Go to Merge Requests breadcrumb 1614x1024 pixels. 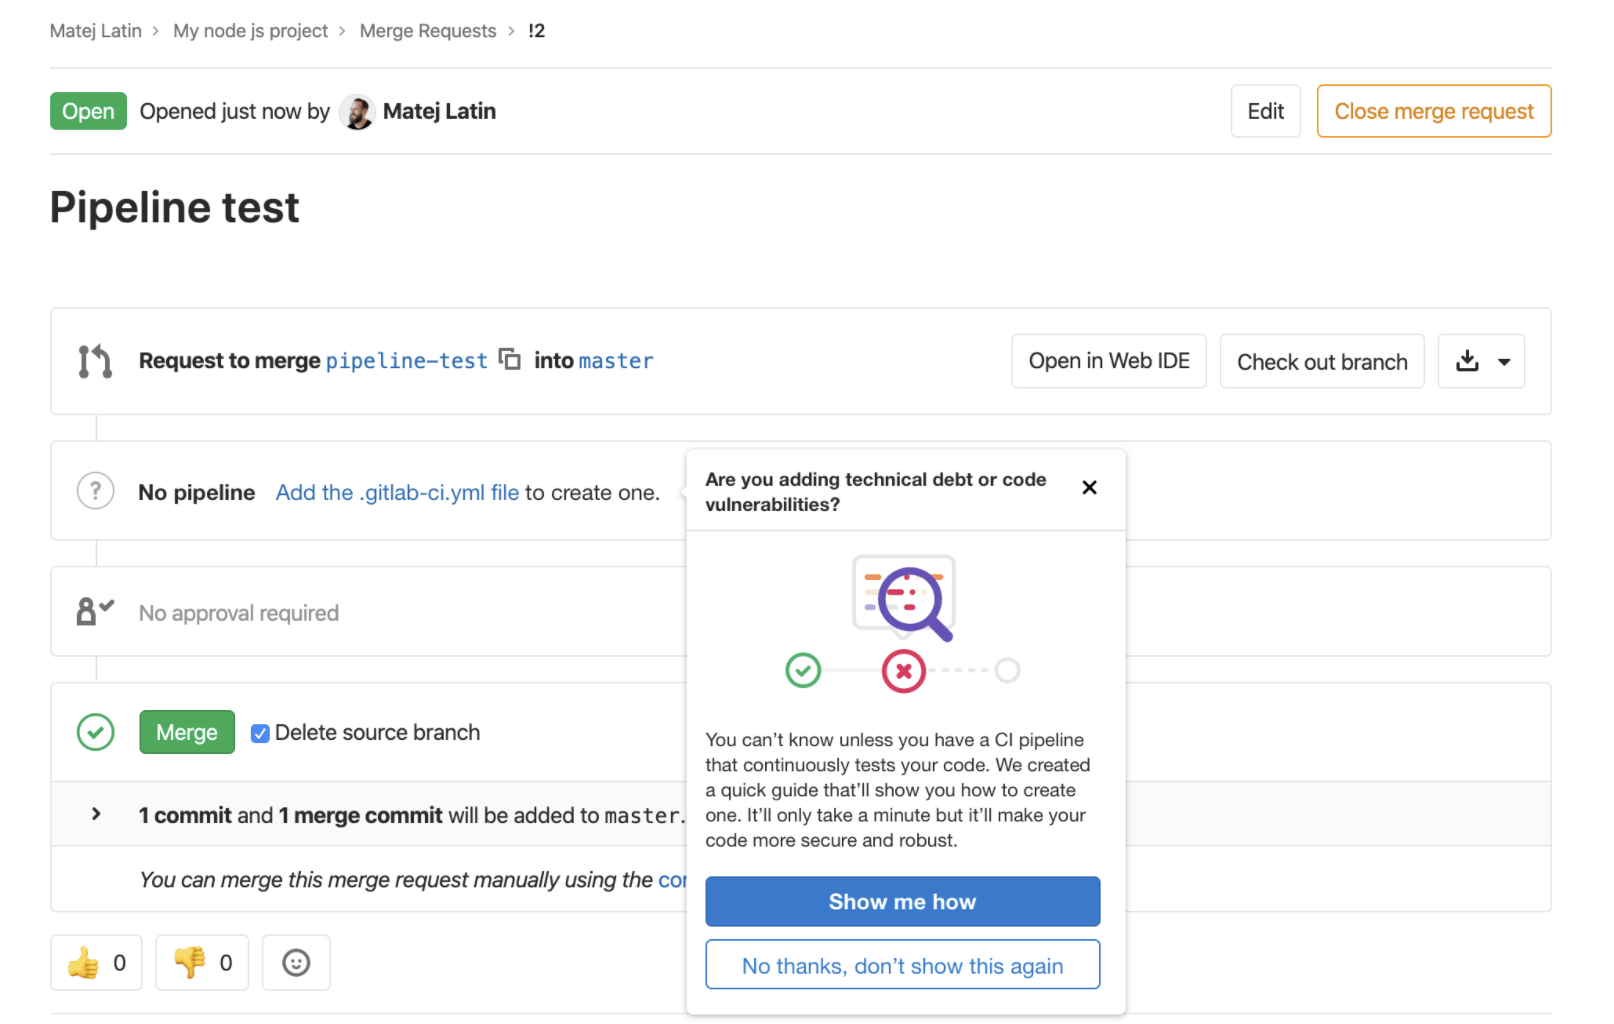point(427,31)
